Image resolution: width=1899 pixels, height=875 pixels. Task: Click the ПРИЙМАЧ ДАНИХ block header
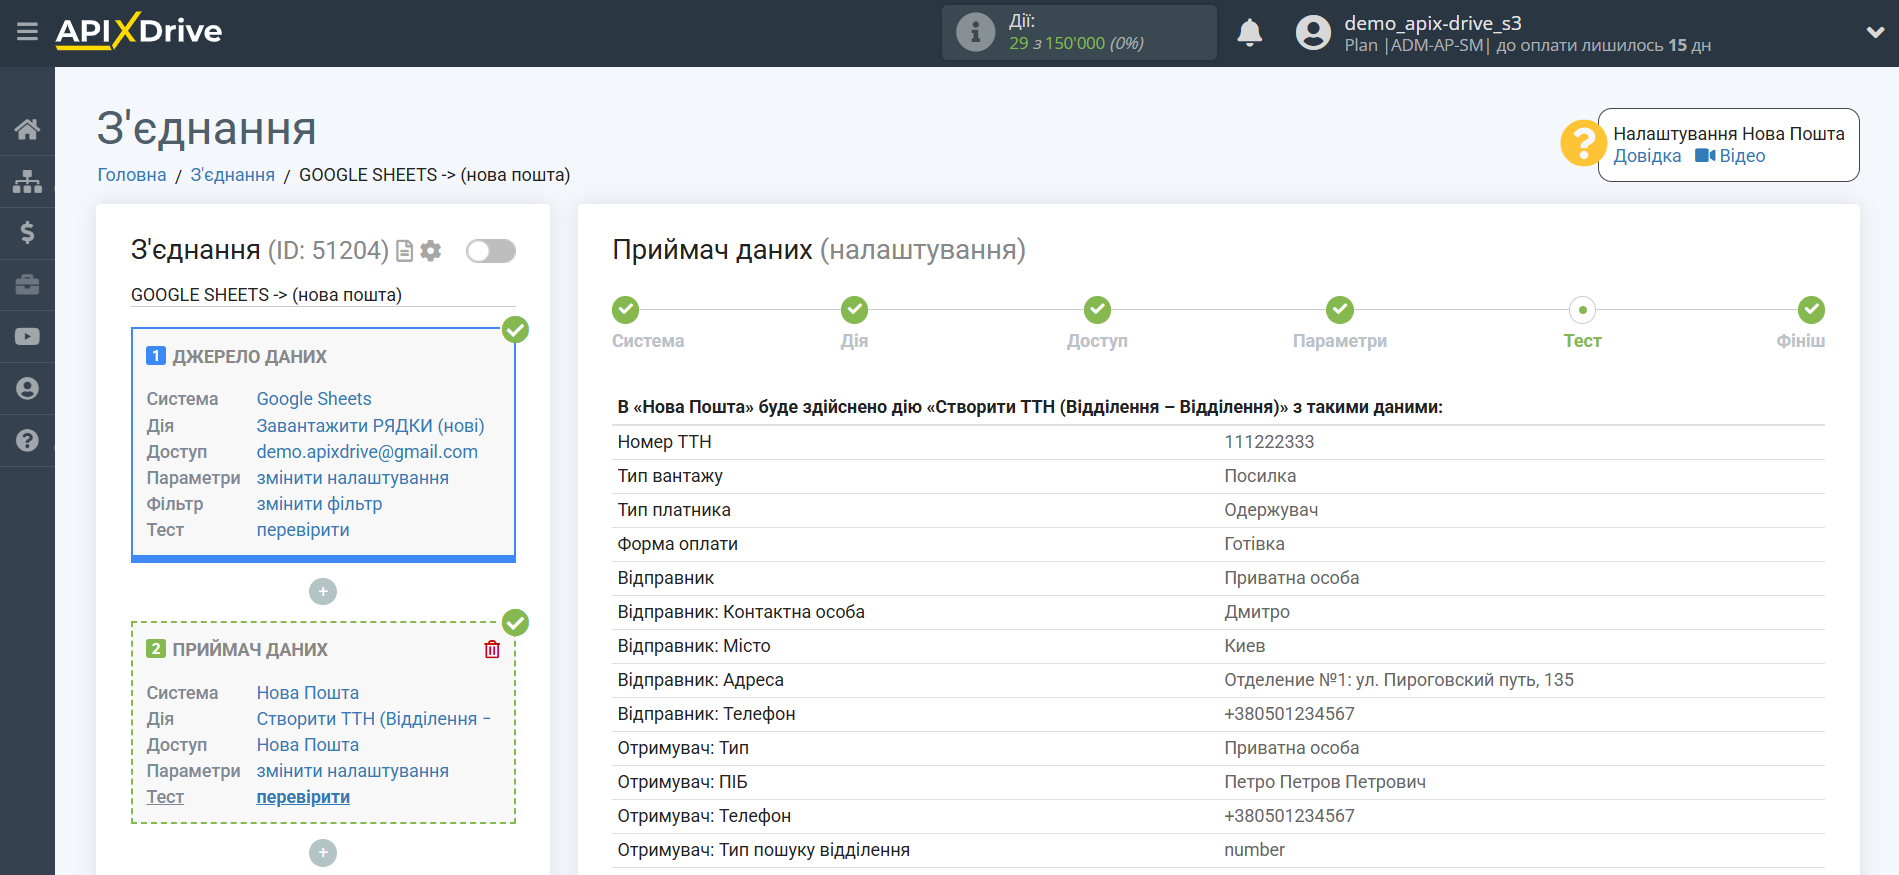tap(249, 650)
